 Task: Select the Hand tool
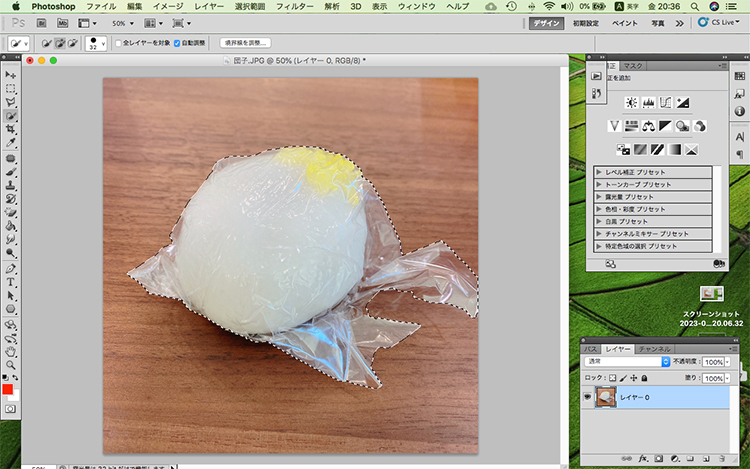tap(11, 352)
